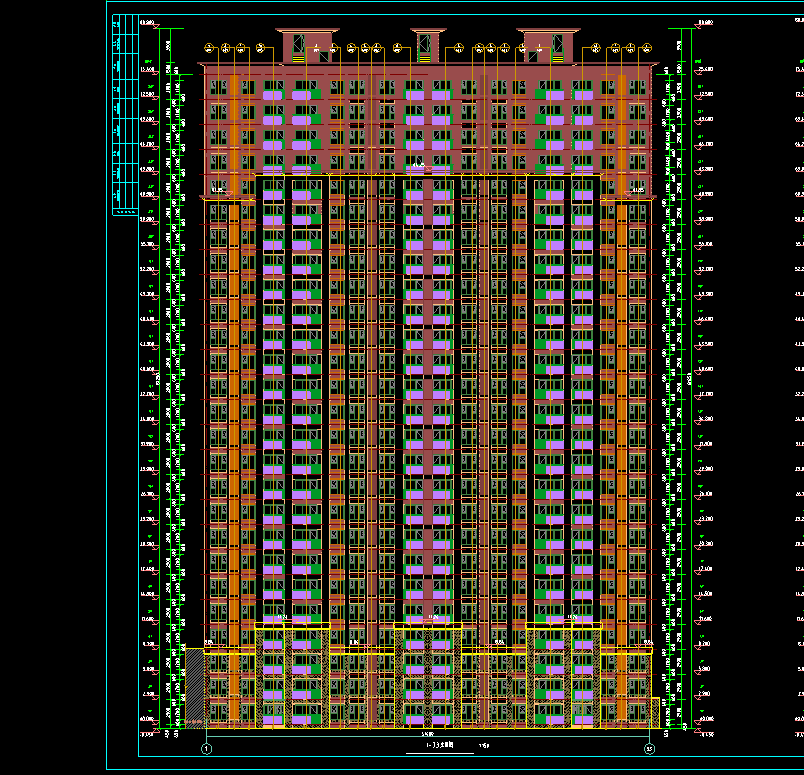Viewport: 804px width, 775px height.
Task: Click axis bubble 1 at bottom left
Action: click(x=207, y=747)
